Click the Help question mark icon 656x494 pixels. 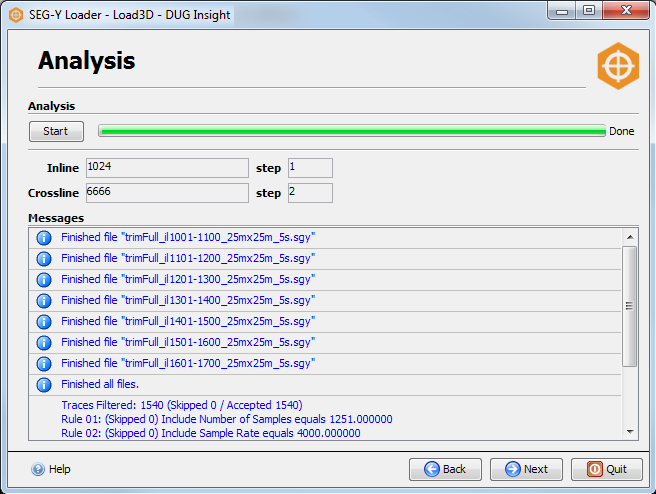[38, 469]
